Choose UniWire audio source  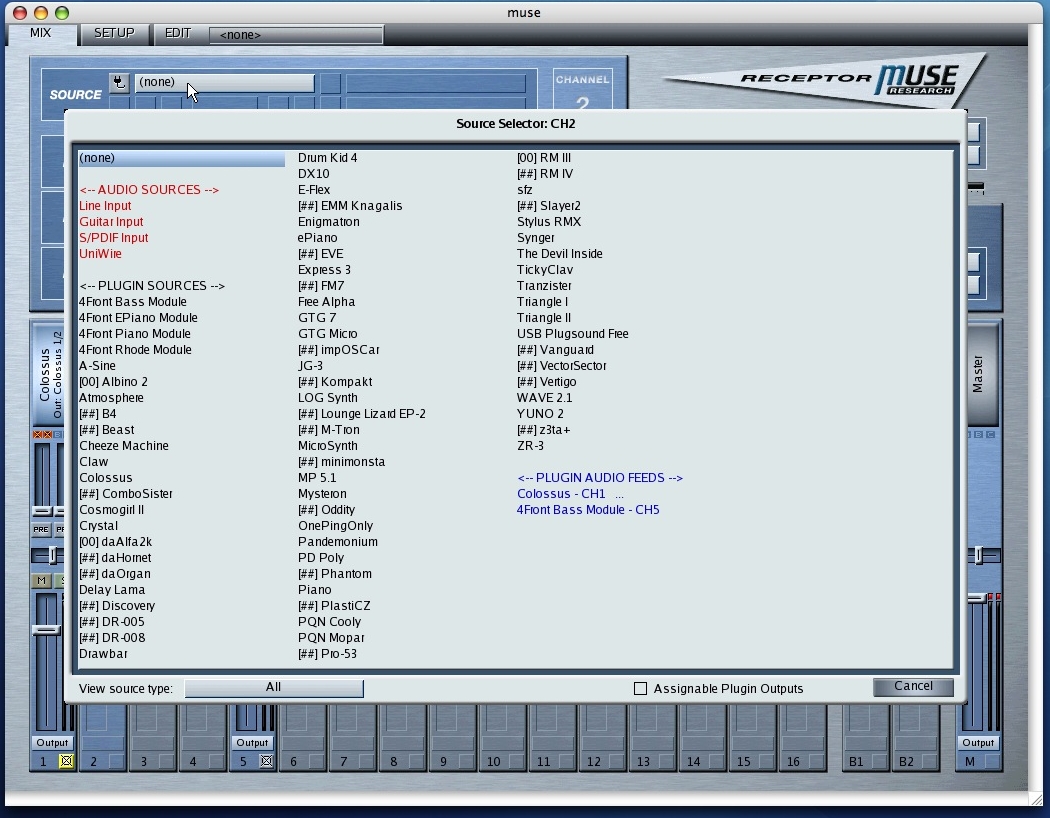pyautogui.click(x=100, y=254)
